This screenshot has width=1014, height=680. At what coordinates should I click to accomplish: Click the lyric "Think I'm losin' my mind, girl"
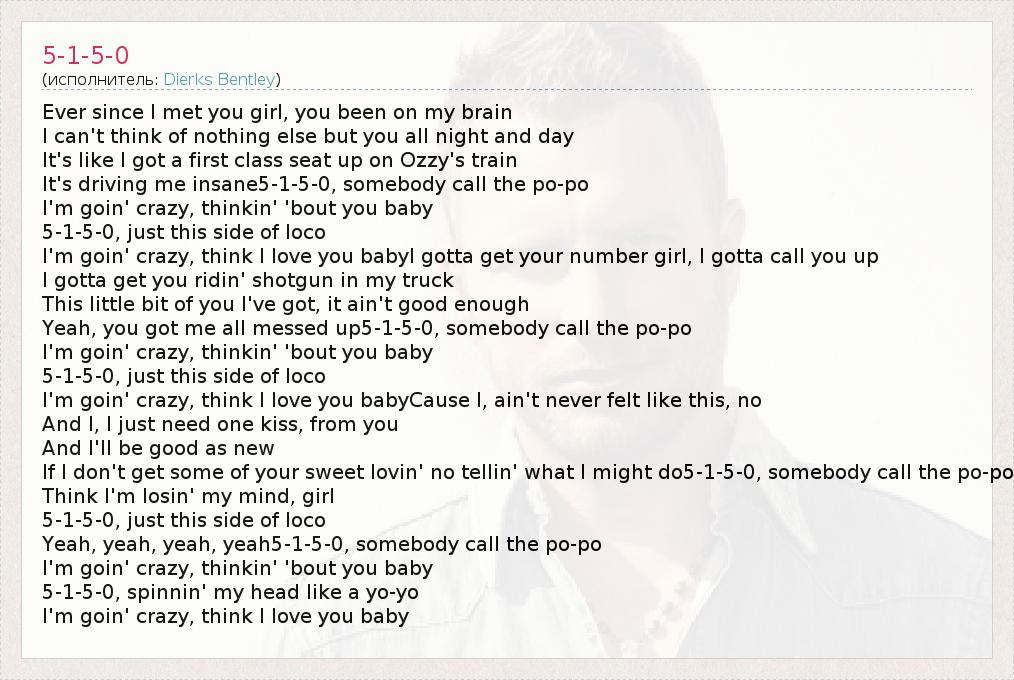tap(188, 496)
